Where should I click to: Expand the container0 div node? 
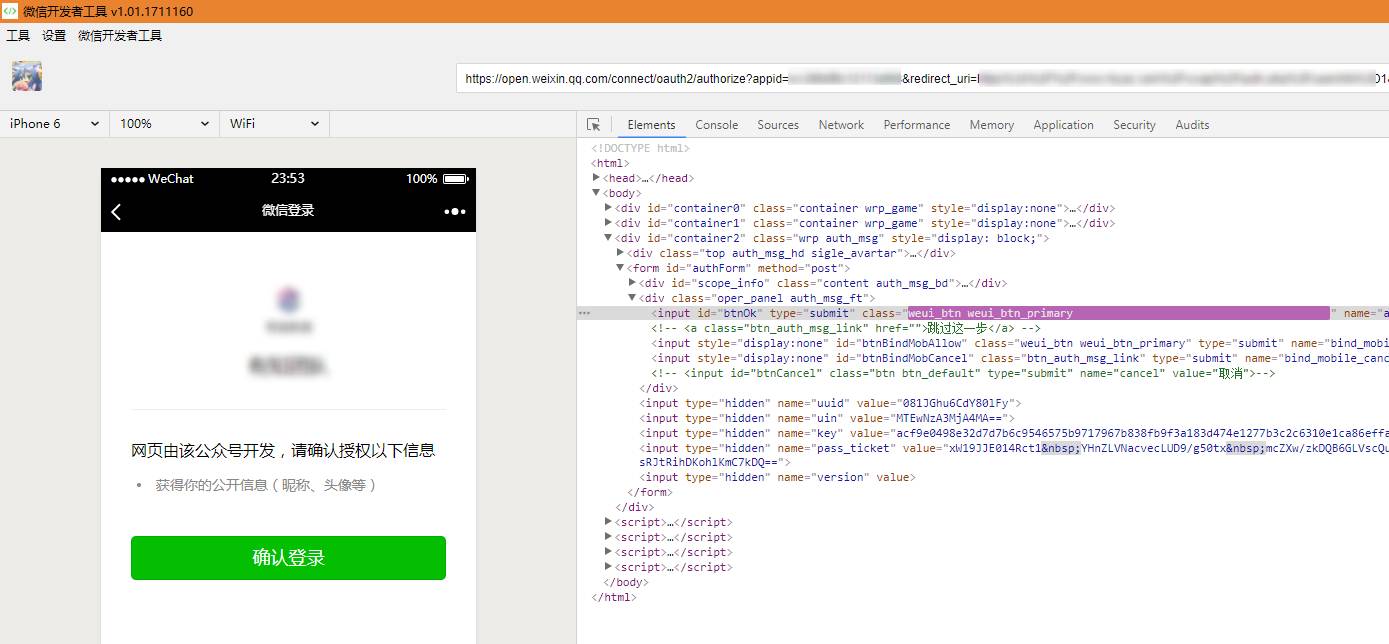[609, 208]
